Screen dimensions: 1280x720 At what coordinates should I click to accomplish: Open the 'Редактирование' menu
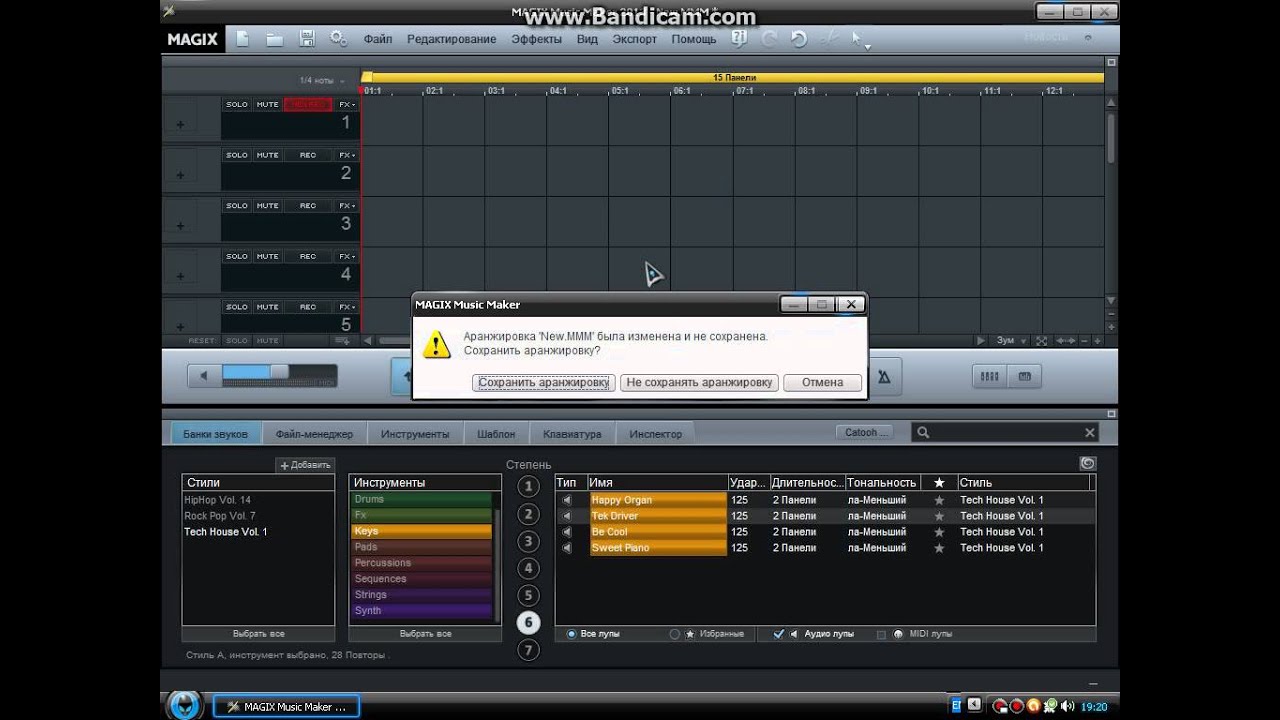click(x=451, y=39)
